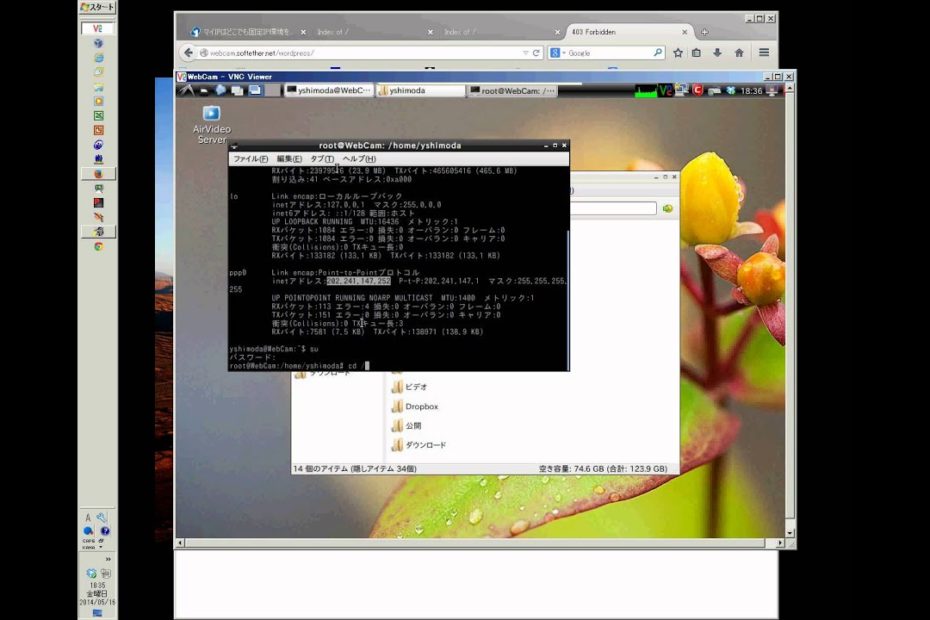Go to the Firefox home page
The height and width of the screenshot is (620, 930).
(x=739, y=52)
